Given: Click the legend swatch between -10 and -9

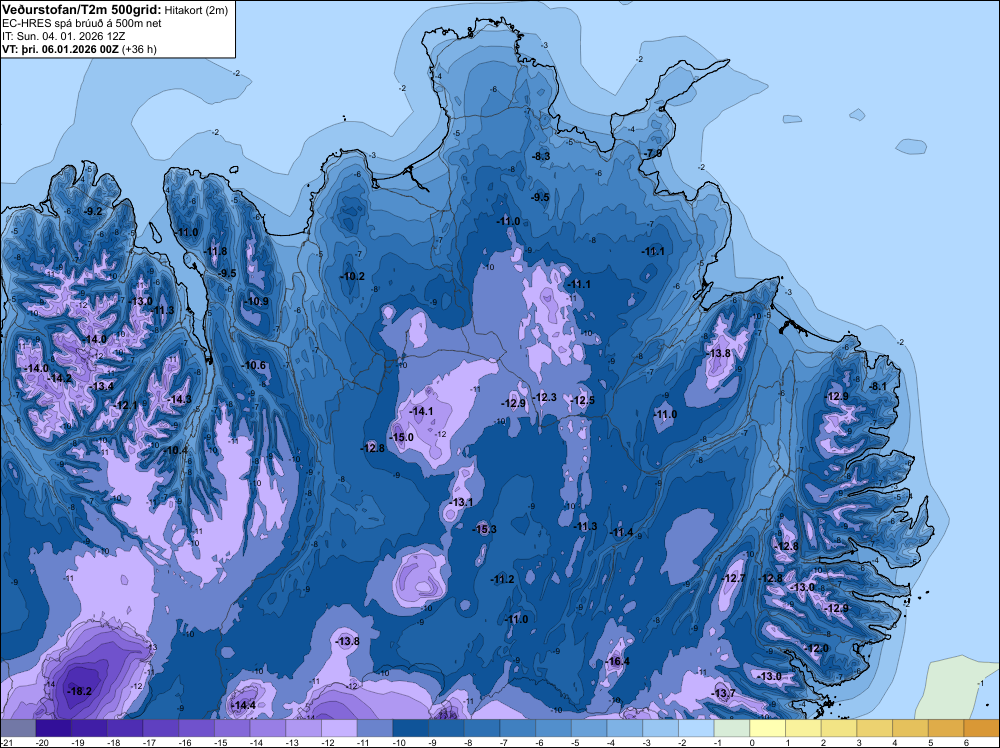Looking at the screenshot, I should point(411,728).
